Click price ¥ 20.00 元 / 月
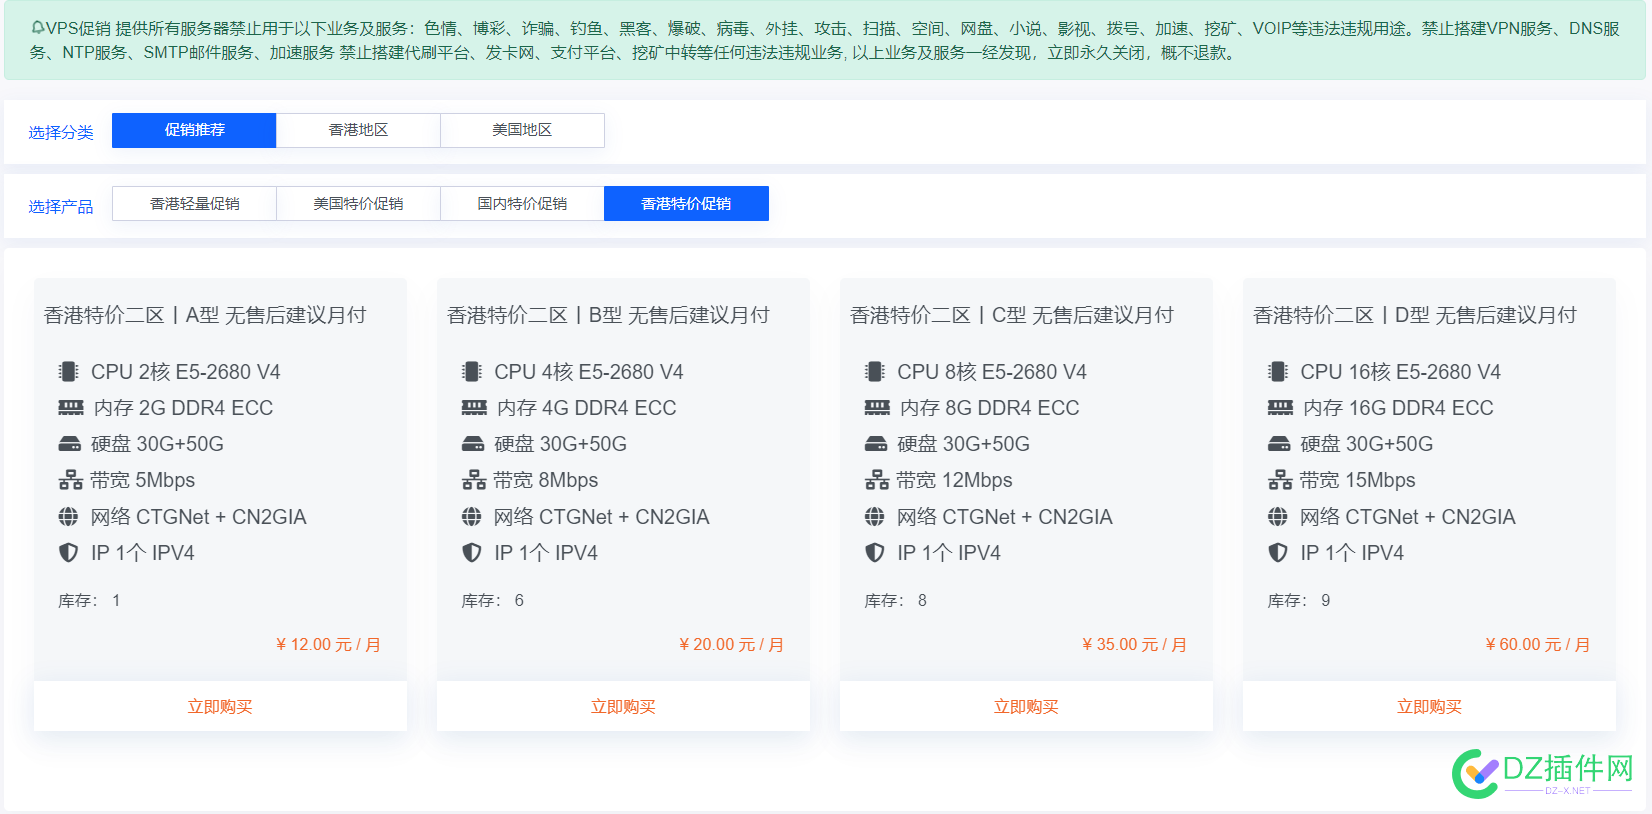Screen dimensions: 1652x814 [x=731, y=645]
